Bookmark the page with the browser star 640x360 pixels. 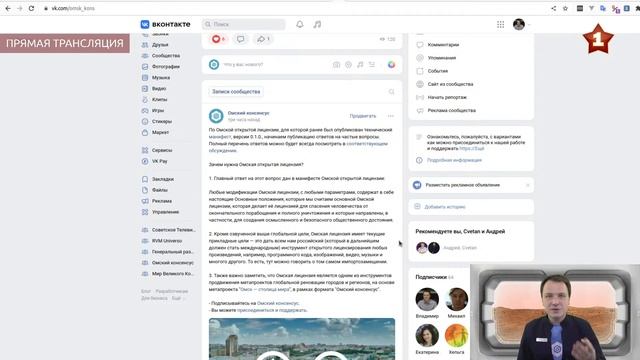coord(565,8)
